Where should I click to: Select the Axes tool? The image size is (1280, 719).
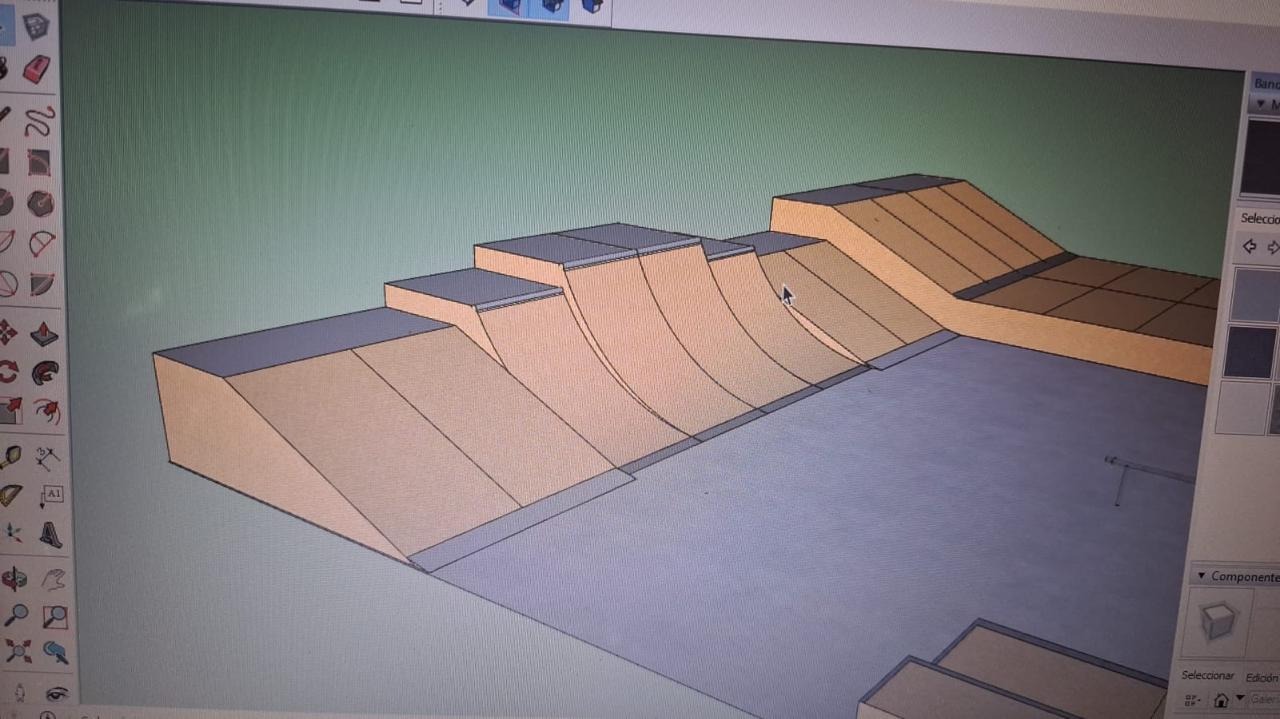click(x=13, y=533)
